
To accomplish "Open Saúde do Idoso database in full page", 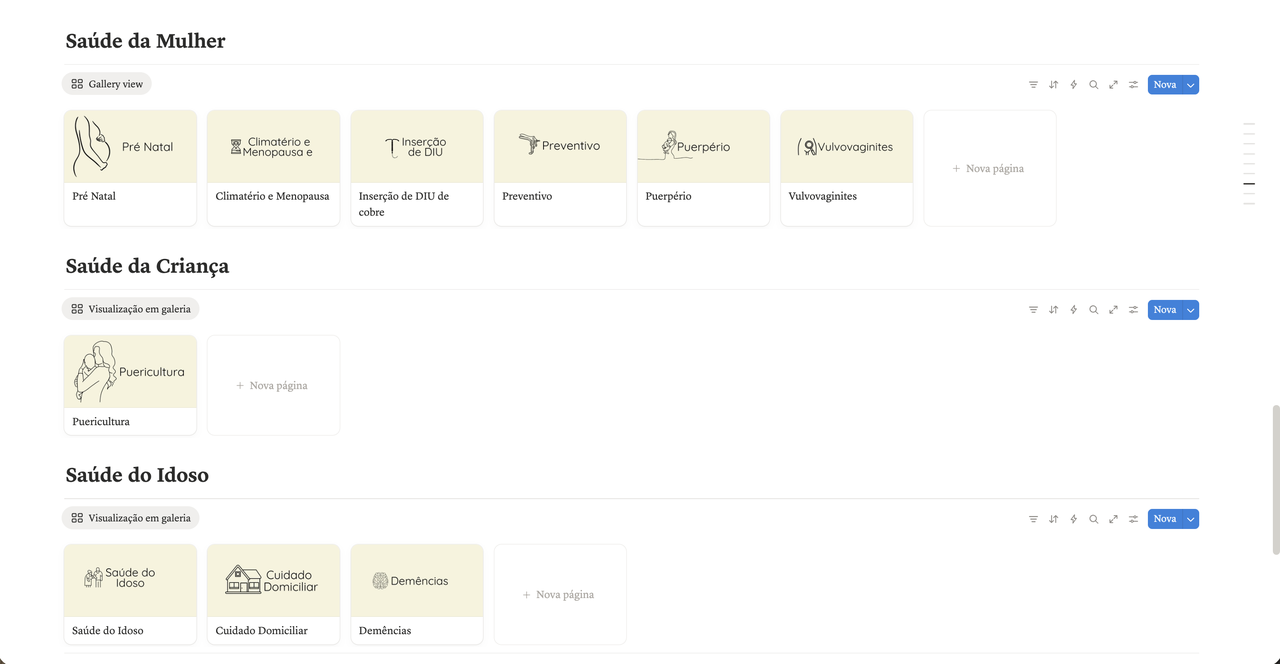I will coord(1113,519).
